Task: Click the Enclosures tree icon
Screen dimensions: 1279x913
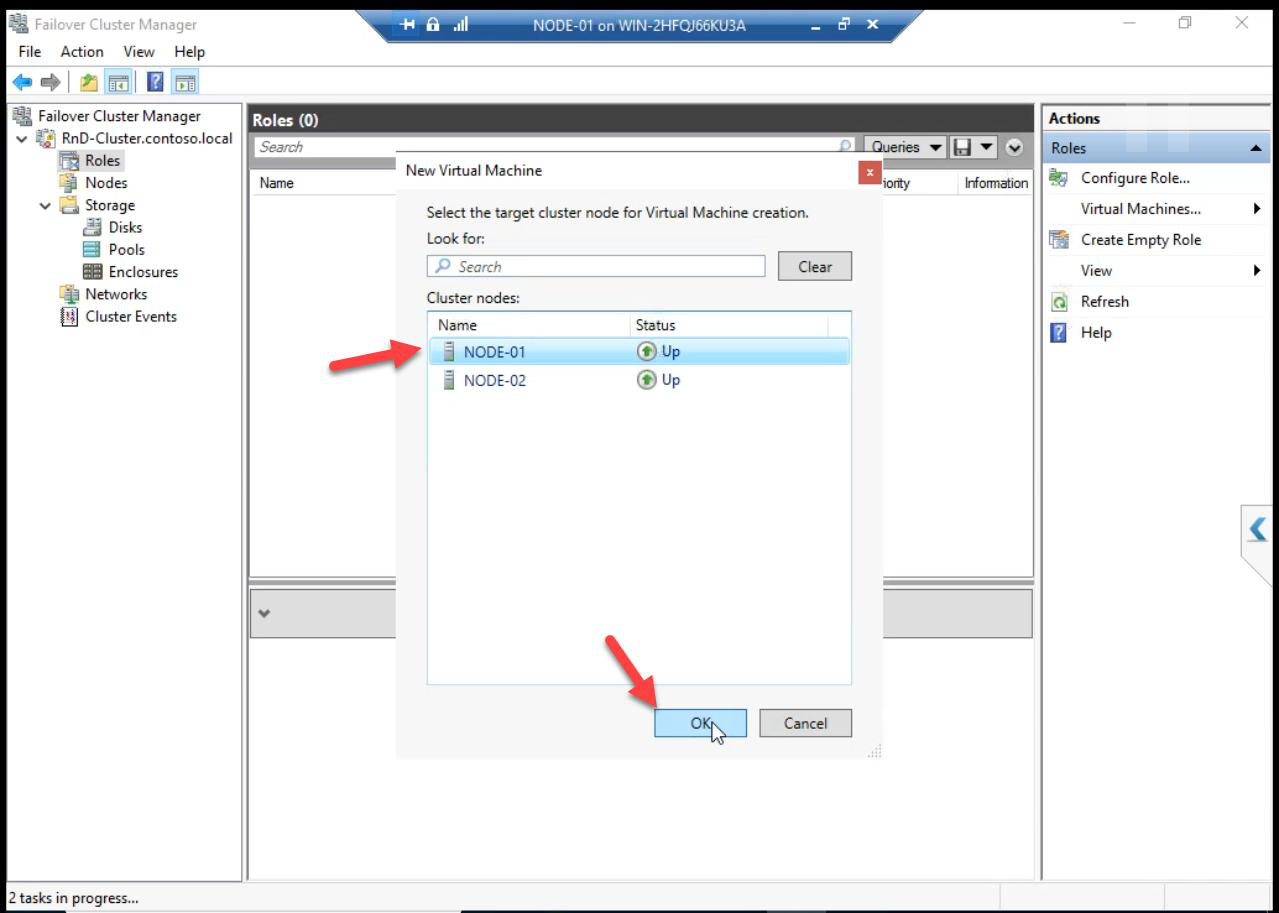Action: [x=93, y=272]
